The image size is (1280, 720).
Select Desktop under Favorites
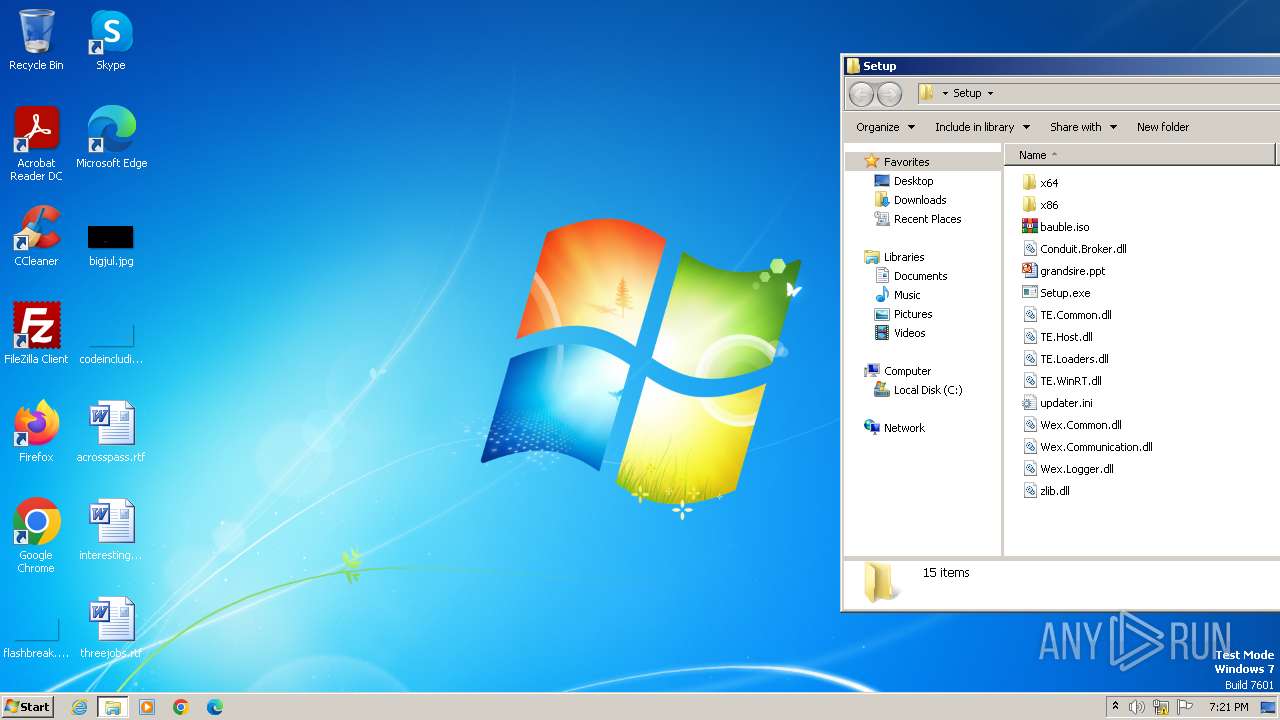913,181
